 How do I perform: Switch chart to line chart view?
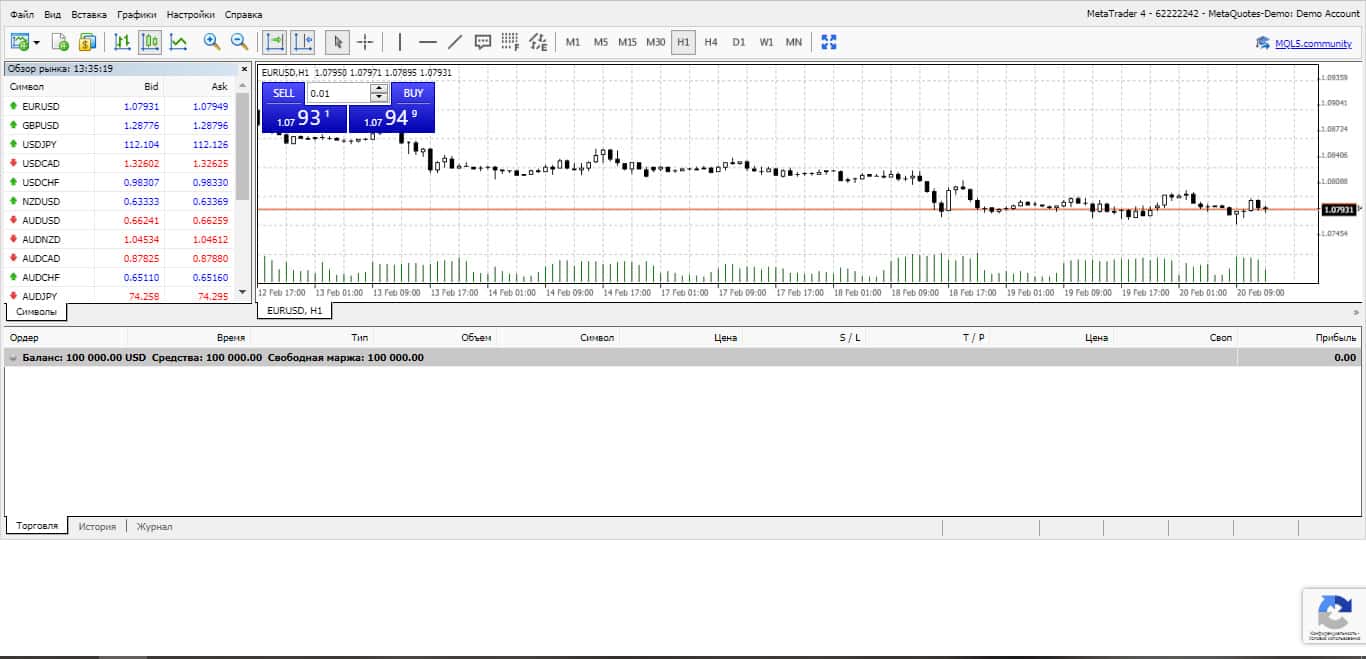(179, 42)
